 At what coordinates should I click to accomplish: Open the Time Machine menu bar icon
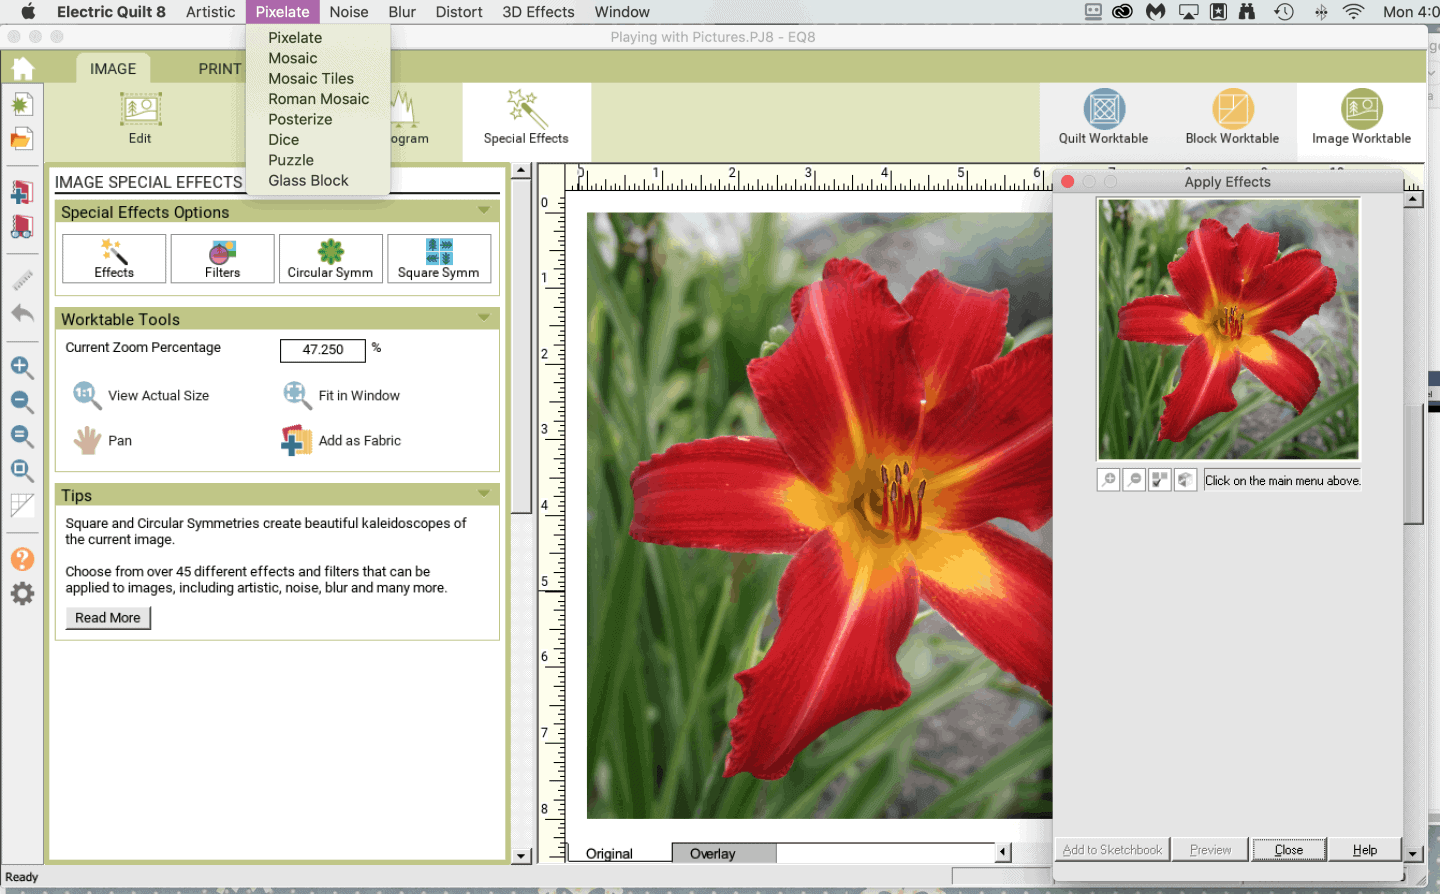click(1284, 12)
